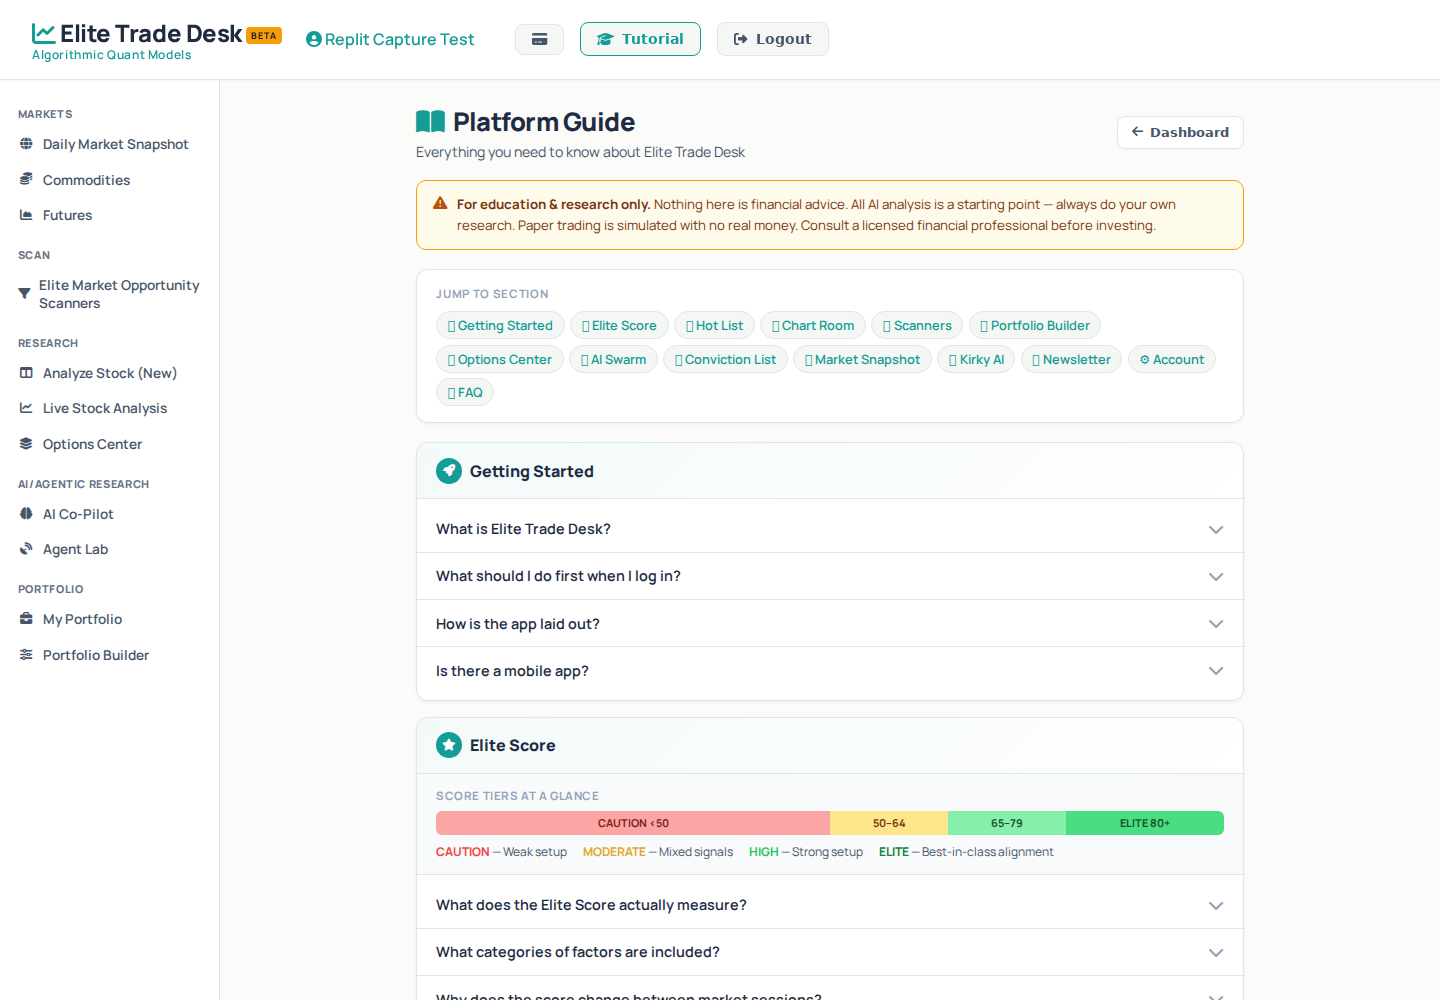
Task: Jump to the FAQ section chip
Action: click(x=465, y=392)
